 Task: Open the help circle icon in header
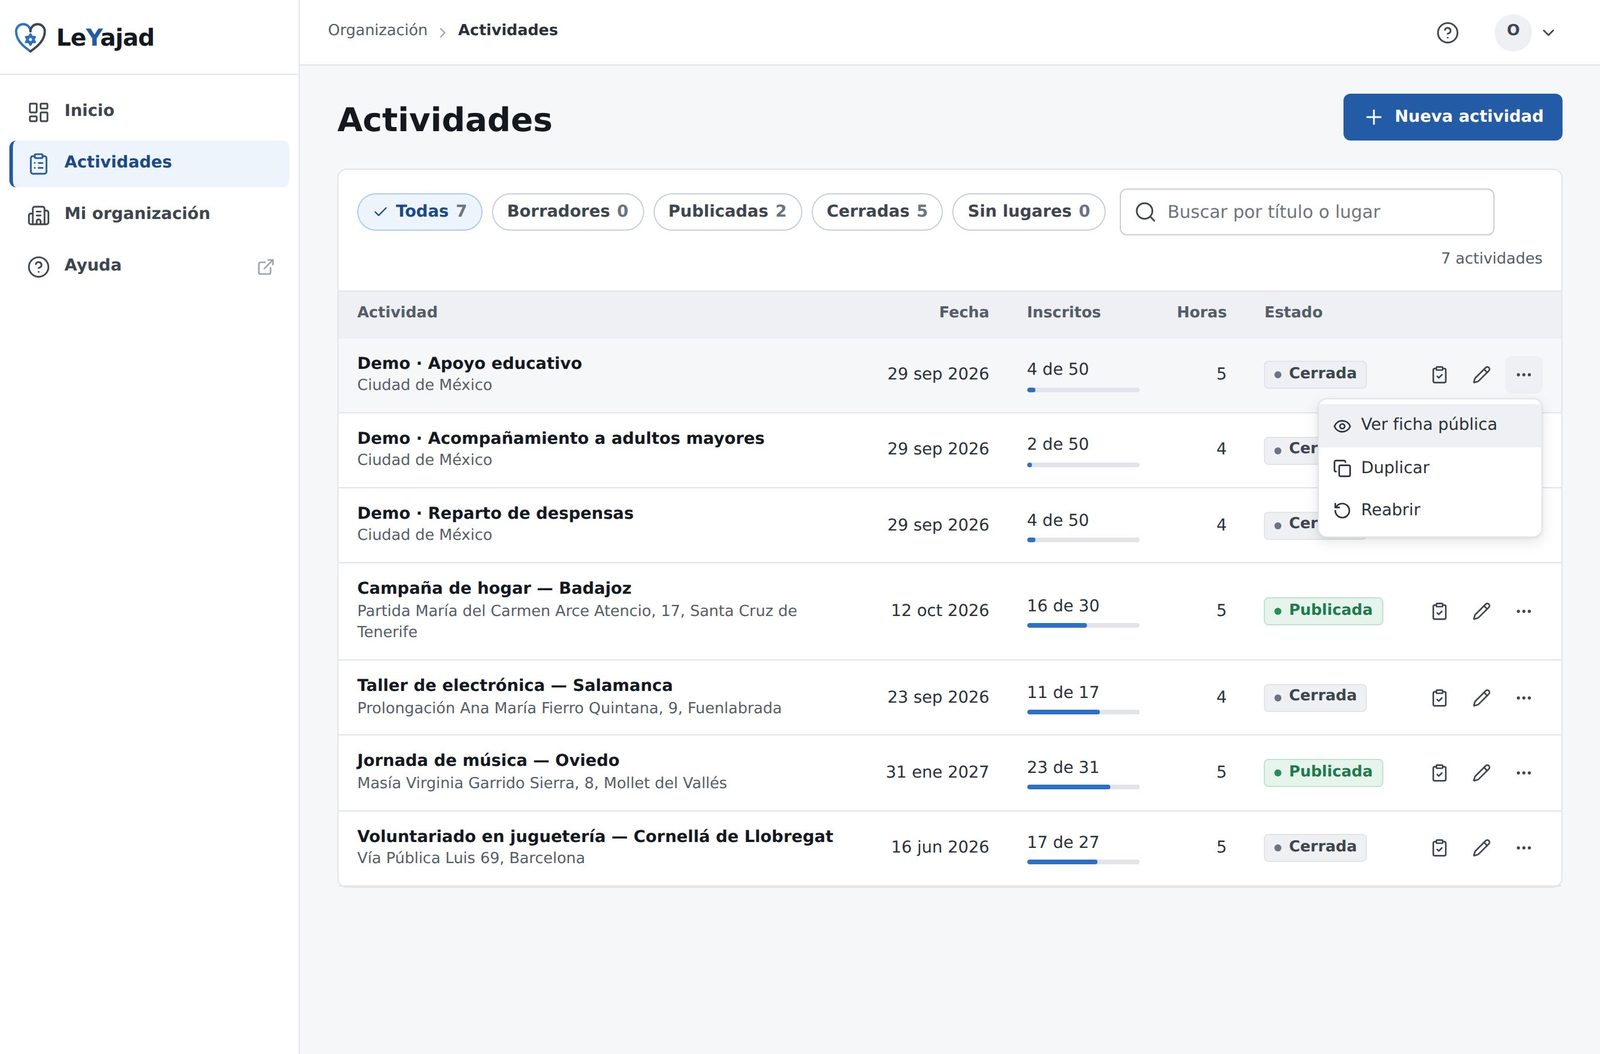pyautogui.click(x=1447, y=32)
